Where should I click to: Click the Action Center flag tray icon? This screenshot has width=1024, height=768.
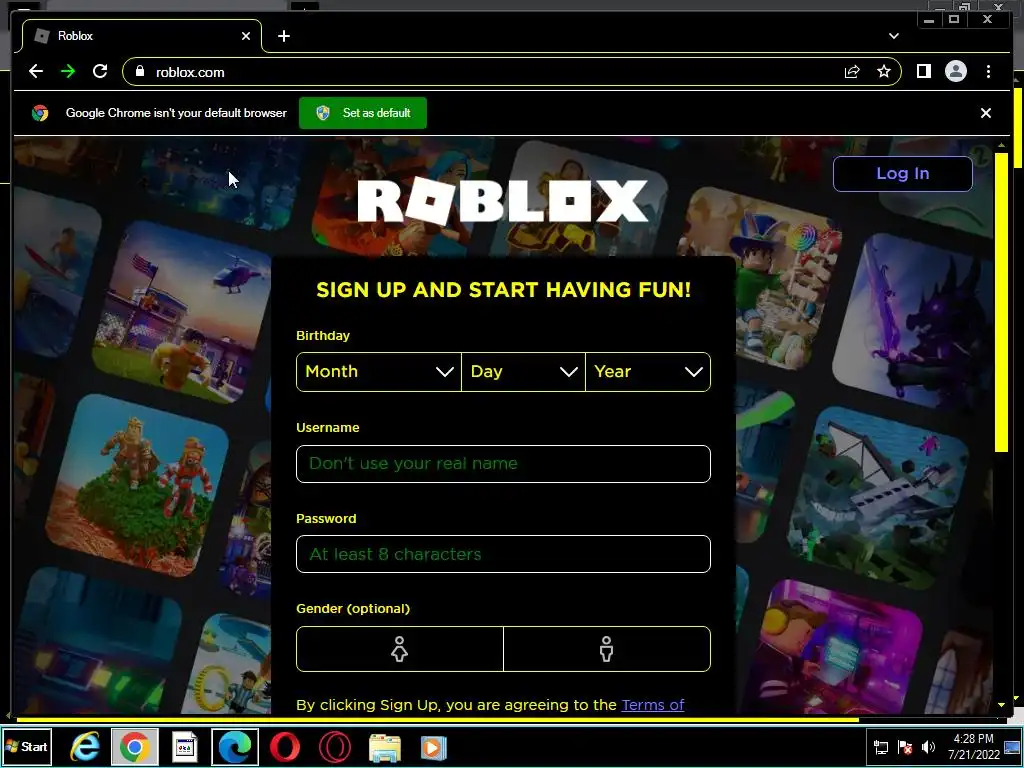[905, 747]
